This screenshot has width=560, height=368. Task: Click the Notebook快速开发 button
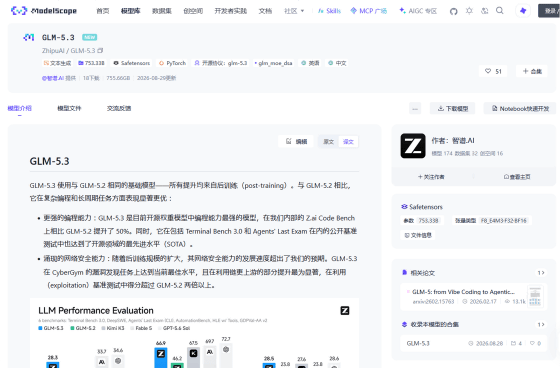(x=520, y=109)
